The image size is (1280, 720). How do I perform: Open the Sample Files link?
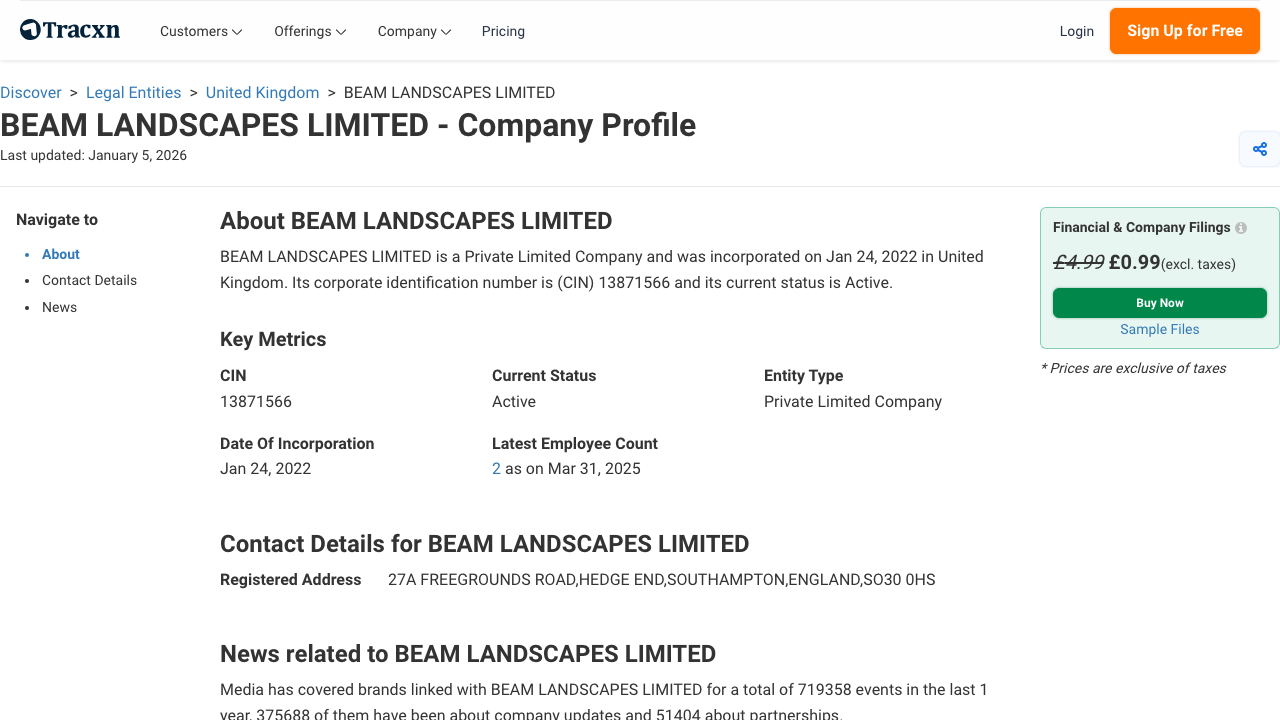point(1159,329)
